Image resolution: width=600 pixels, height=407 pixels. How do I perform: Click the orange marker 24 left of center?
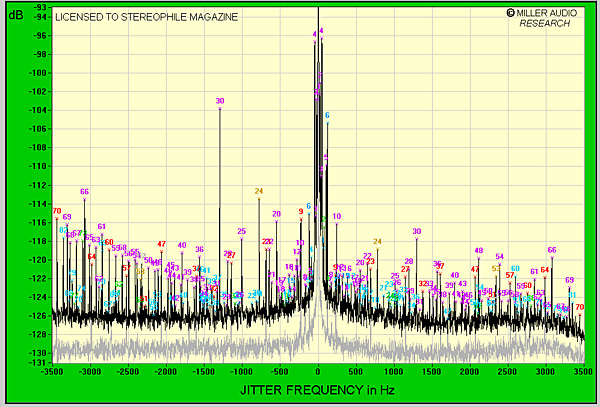259,191
